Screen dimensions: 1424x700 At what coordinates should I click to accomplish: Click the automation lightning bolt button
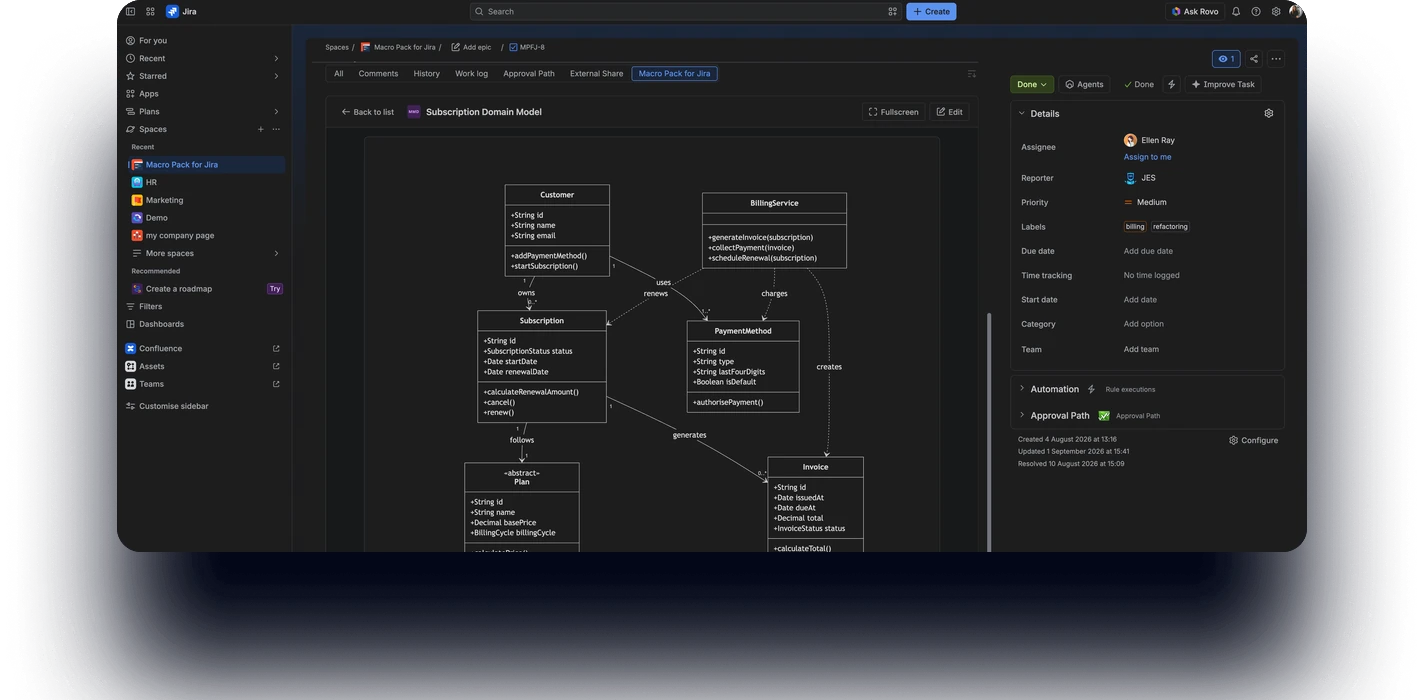1172,84
